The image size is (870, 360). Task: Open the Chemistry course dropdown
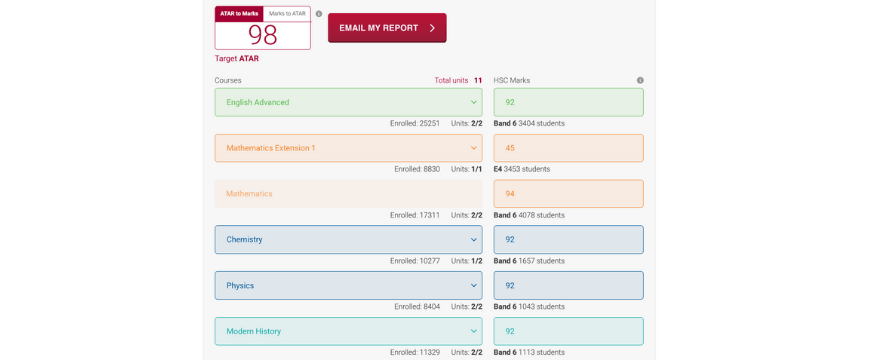coord(348,240)
